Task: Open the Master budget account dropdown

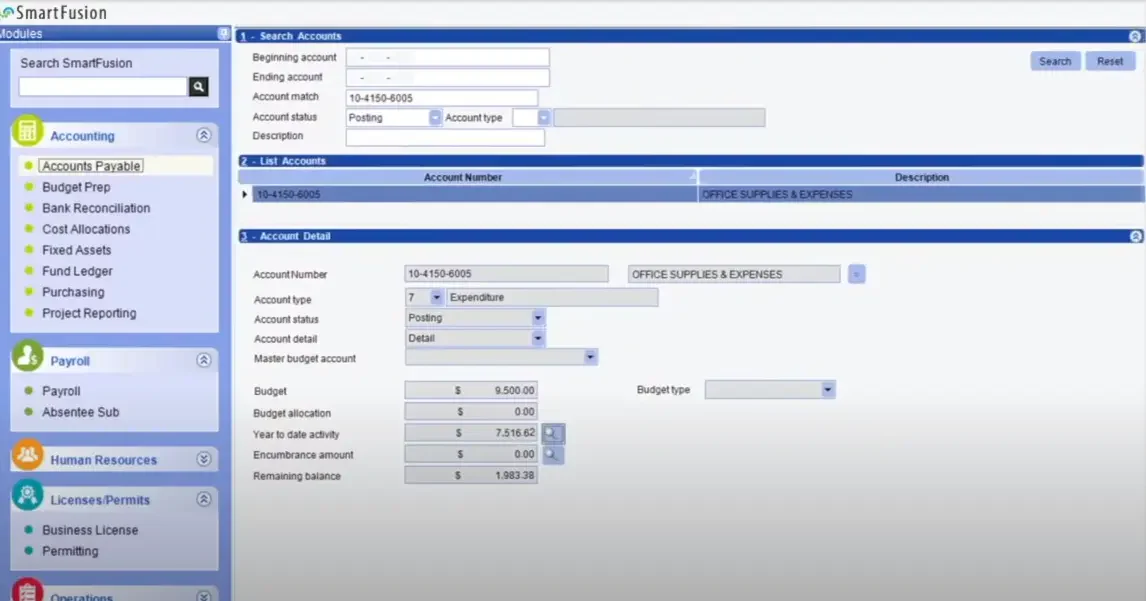Action: pos(591,357)
